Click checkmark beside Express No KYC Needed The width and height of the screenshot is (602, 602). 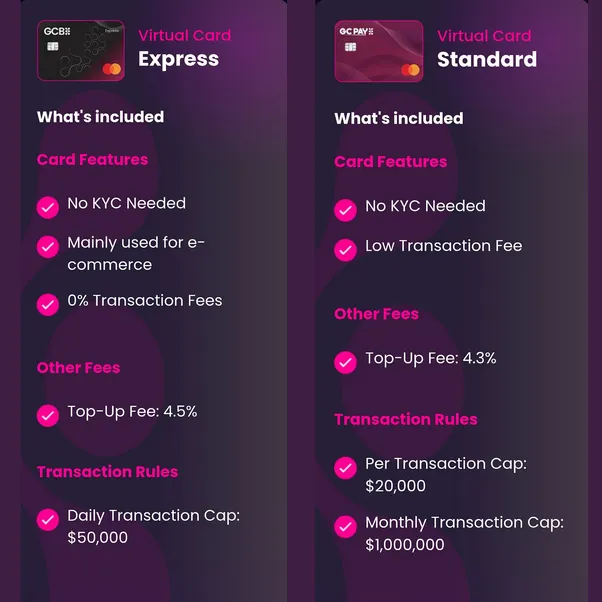tap(48, 207)
